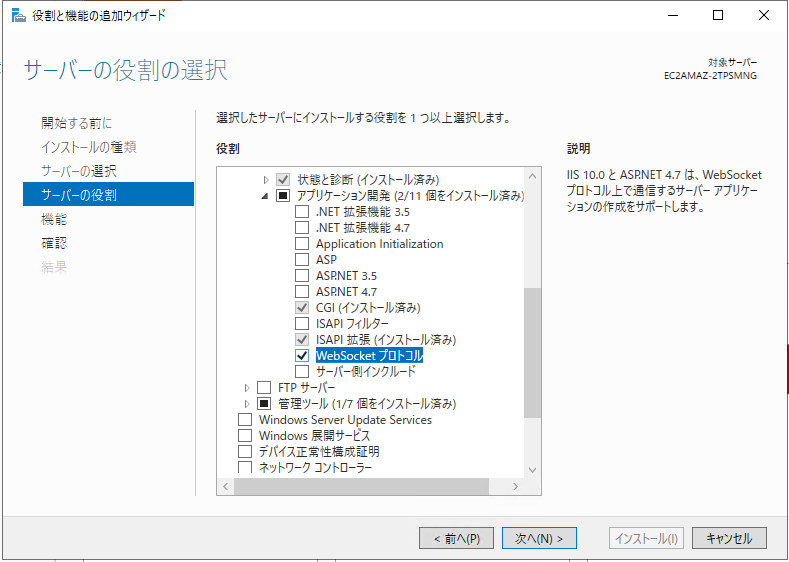Go to 開始する前に step

pyautogui.click(x=76, y=123)
